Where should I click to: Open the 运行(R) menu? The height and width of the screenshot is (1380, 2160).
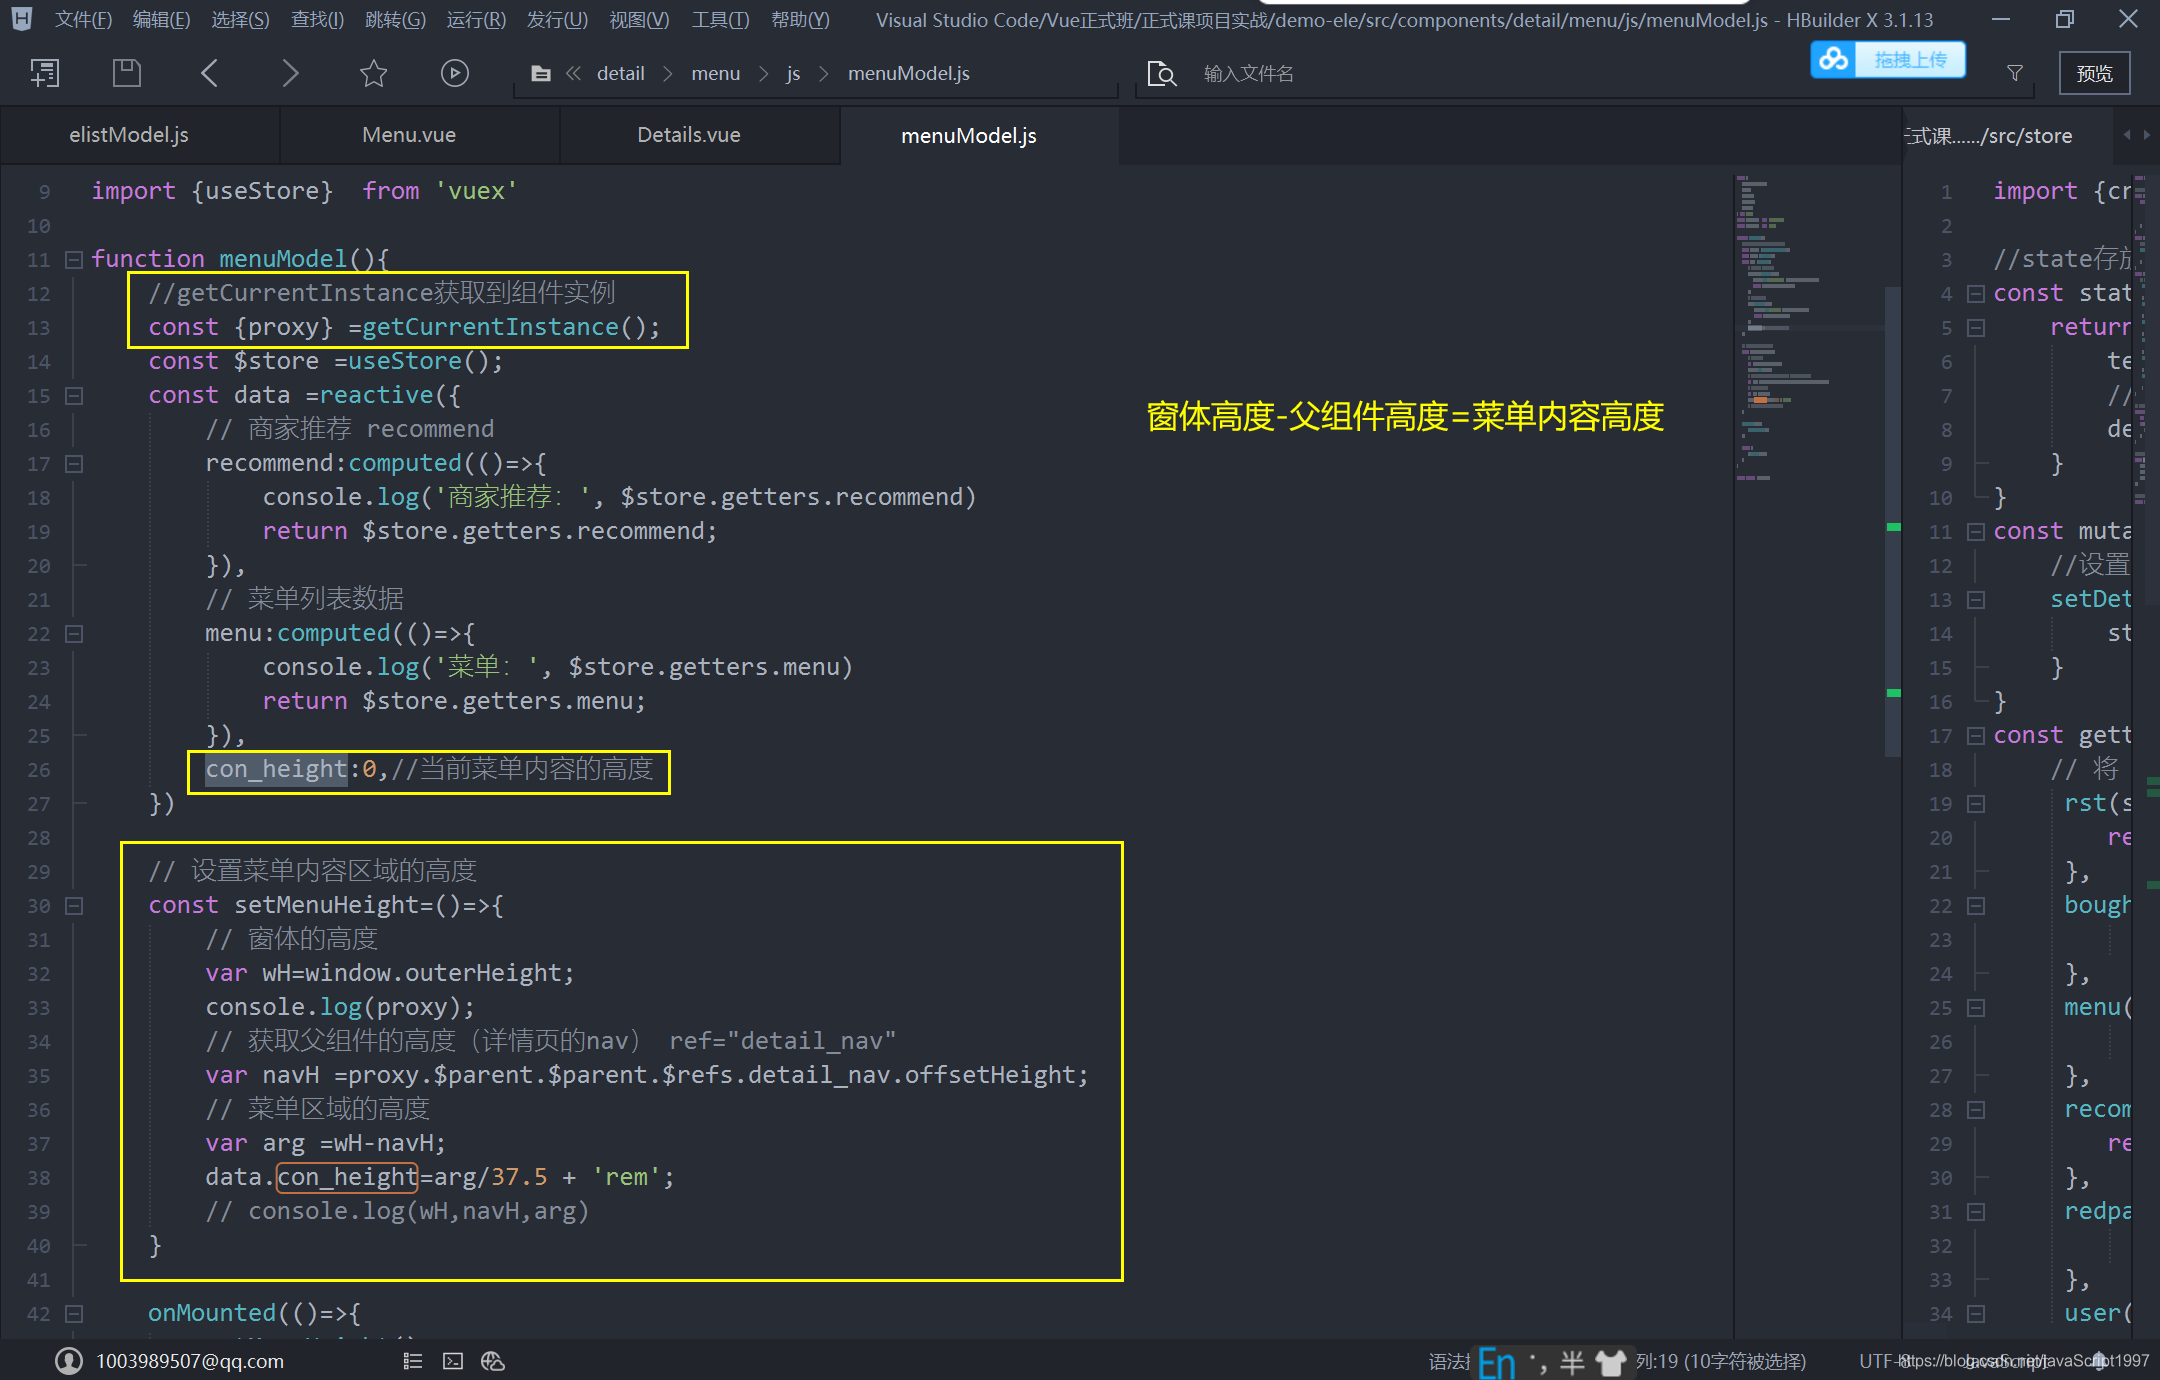(x=476, y=20)
